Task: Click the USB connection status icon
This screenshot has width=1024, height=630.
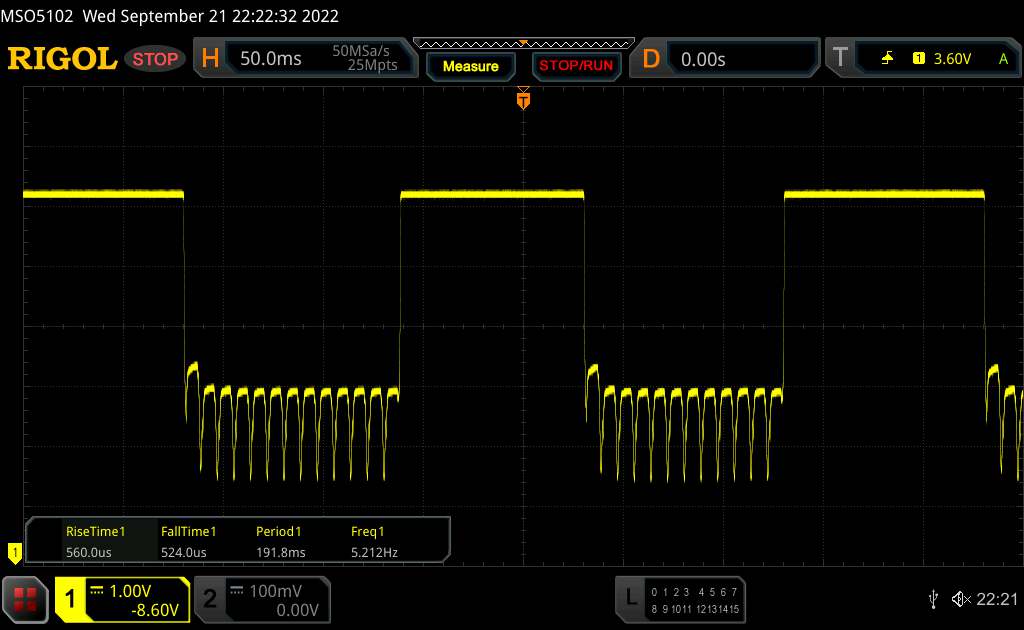Action: coord(933,598)
